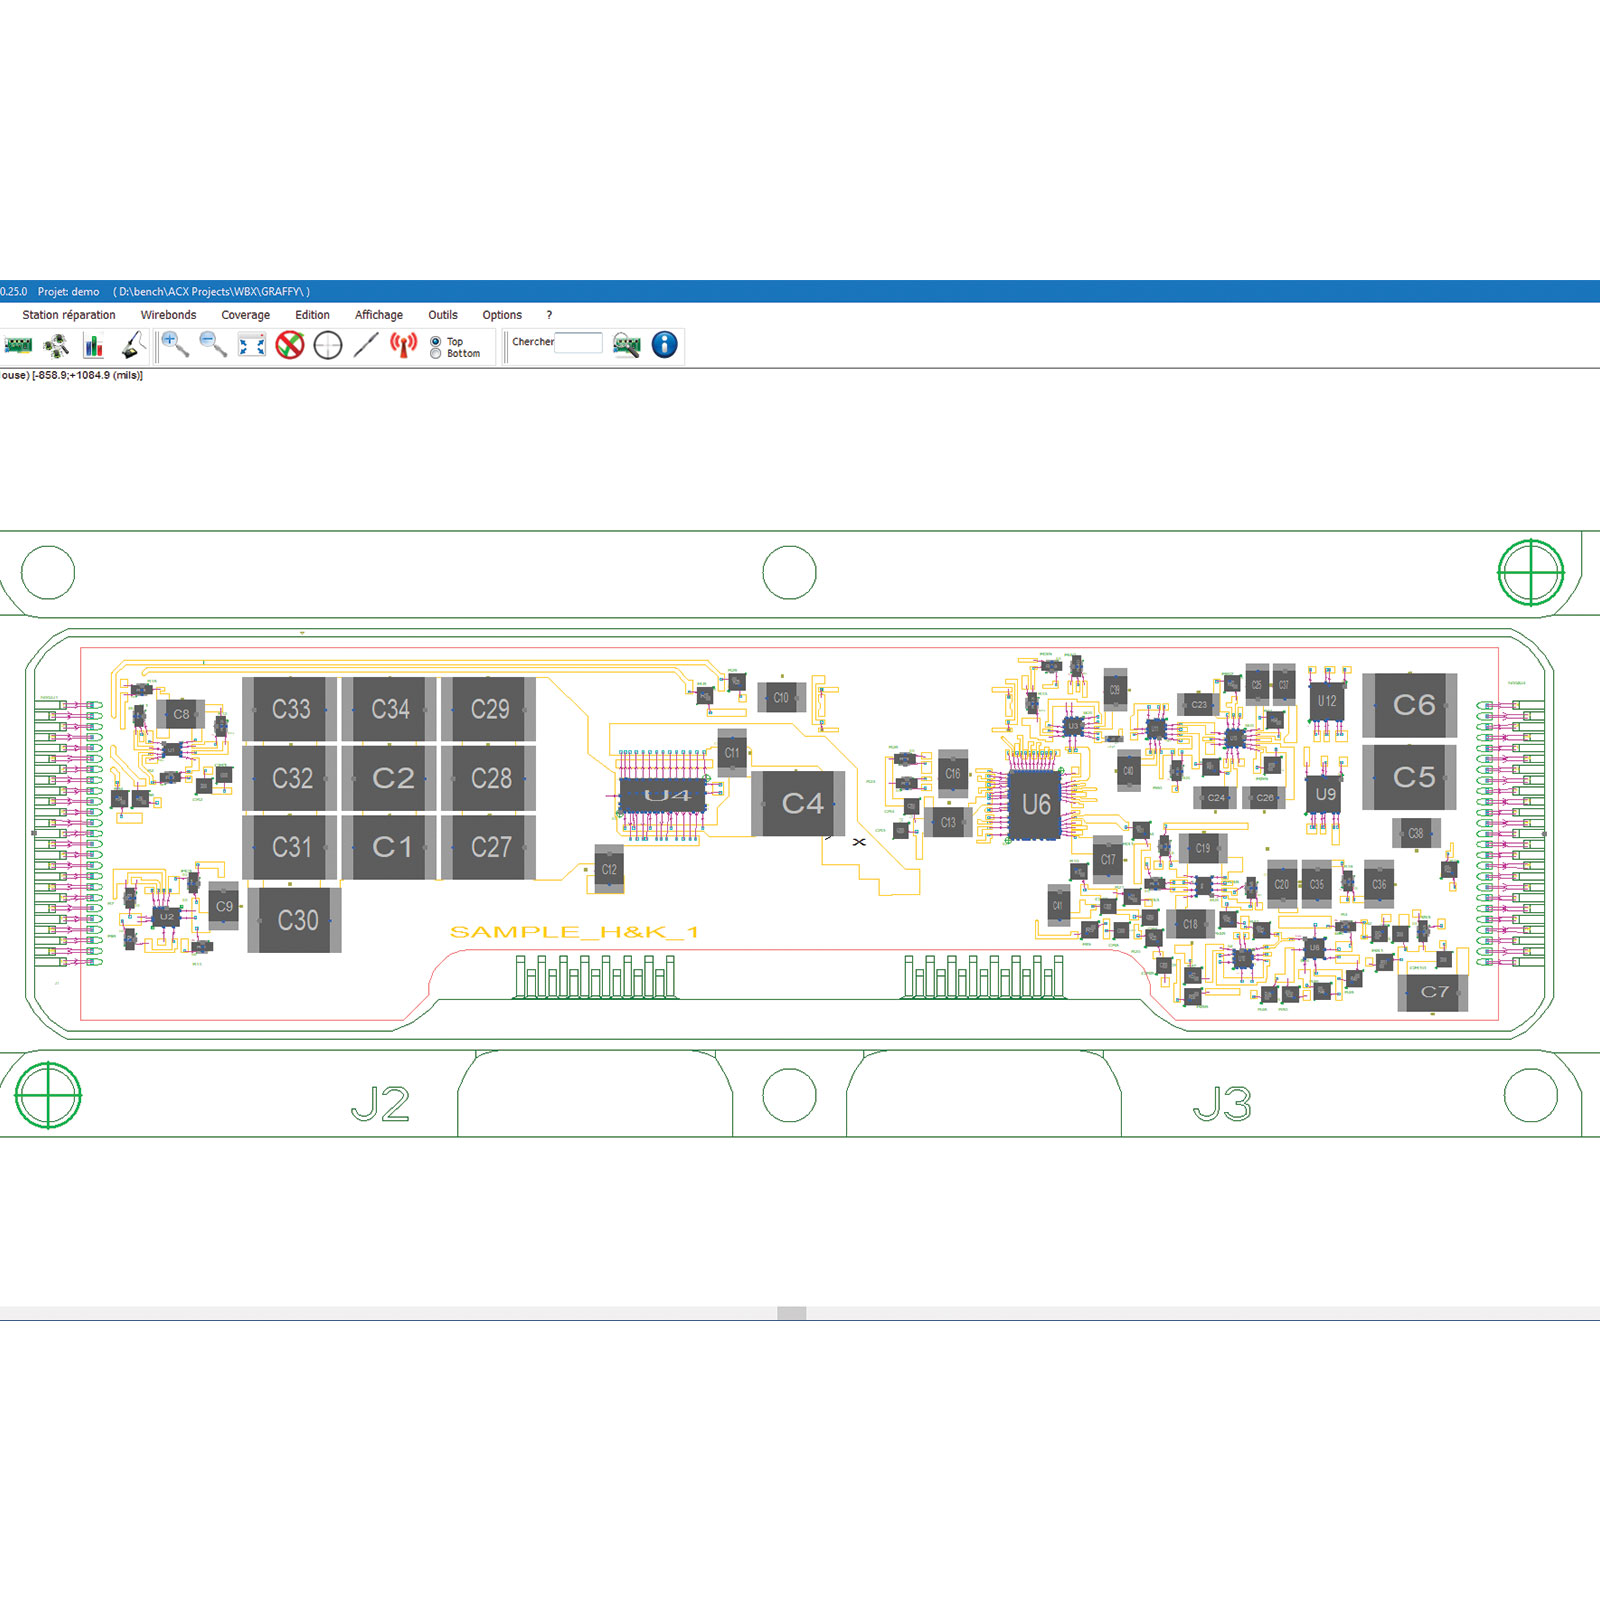1600x1600 pixels.
Task: Fit the board view to window
Action: pos(252,346)
